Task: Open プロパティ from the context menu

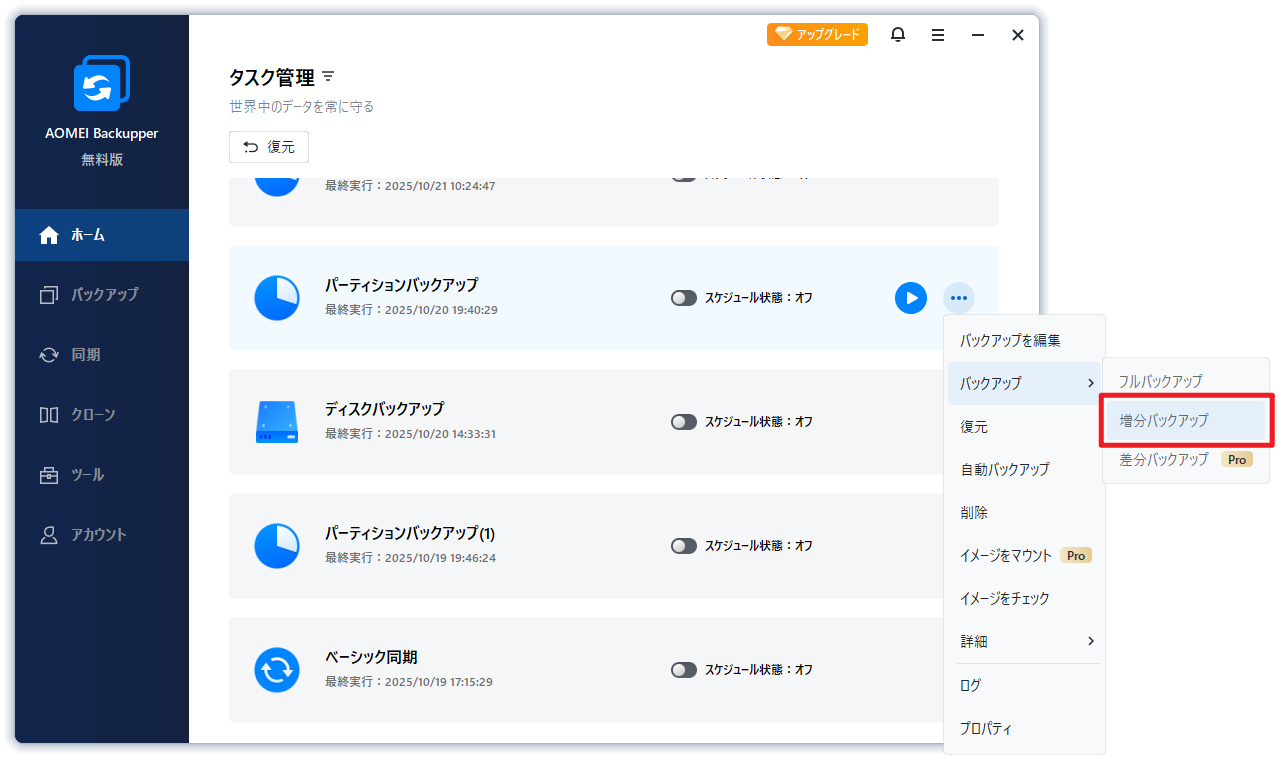Action: [x=1024, y=729]
